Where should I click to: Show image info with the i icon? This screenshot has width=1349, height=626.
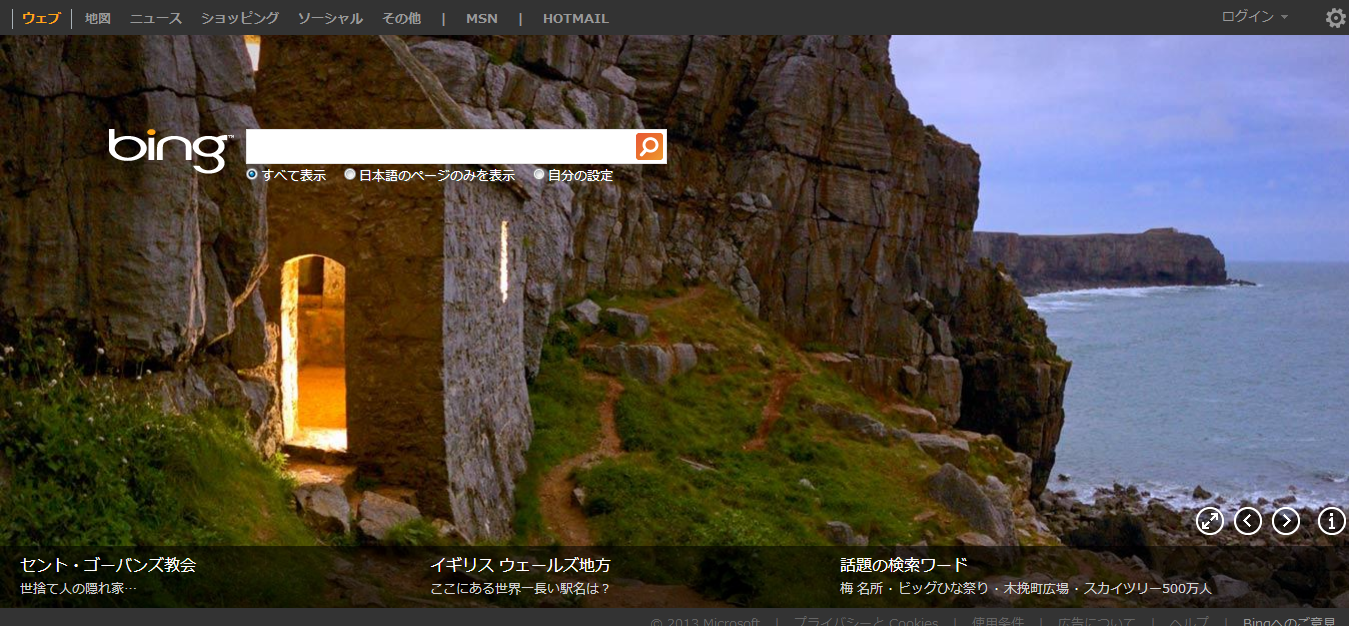click(x=1331, y=521)
